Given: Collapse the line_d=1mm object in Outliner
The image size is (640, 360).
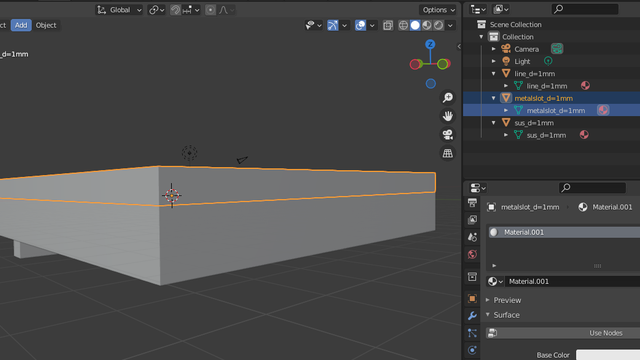Looking at the screenshot, I should pyautogui.click(x=493, y=73).
